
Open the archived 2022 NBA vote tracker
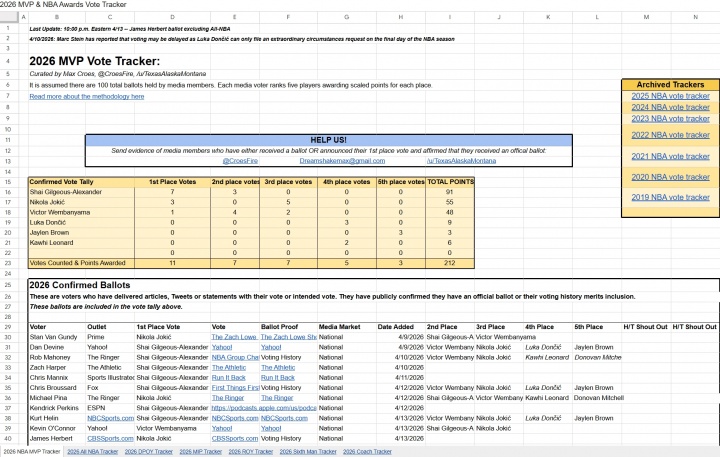point(669,134)
